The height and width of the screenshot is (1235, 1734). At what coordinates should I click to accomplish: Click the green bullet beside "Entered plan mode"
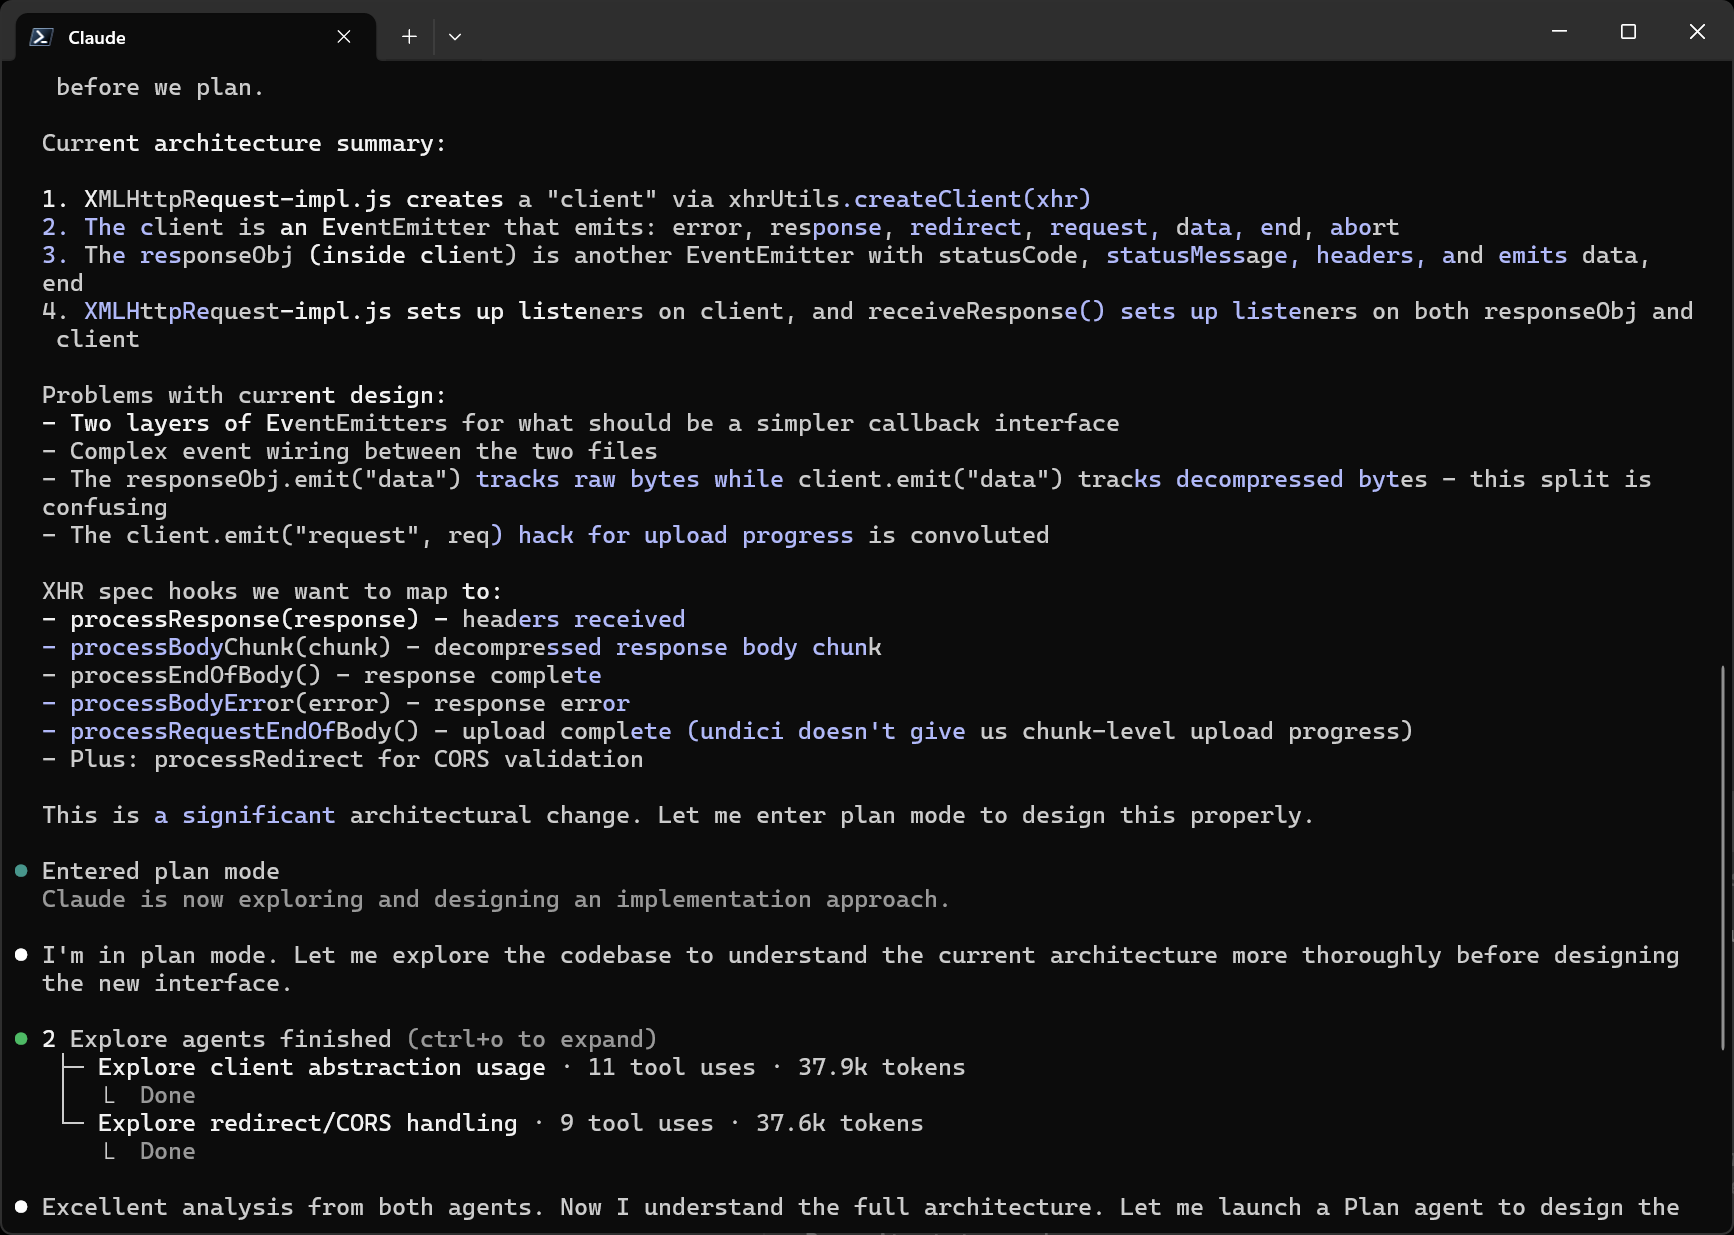coord(20,870)
